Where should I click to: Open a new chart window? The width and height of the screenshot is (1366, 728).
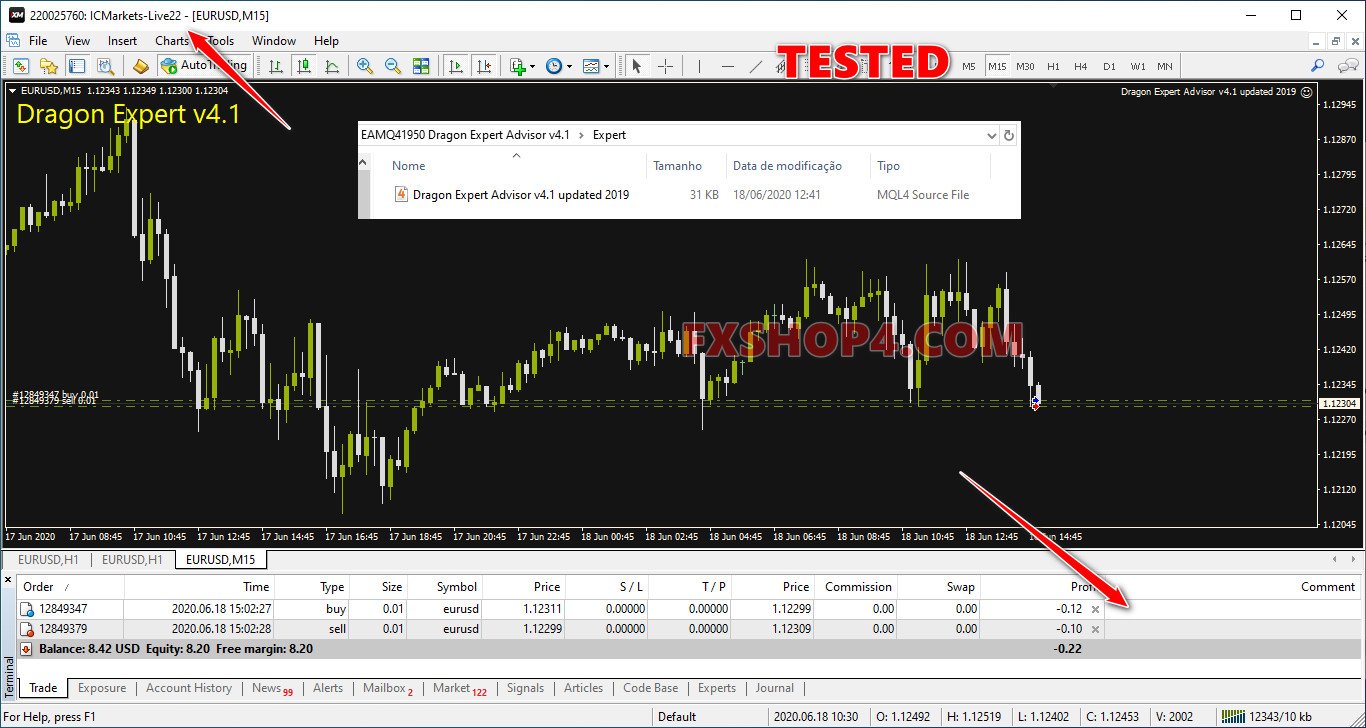point(38,41)
